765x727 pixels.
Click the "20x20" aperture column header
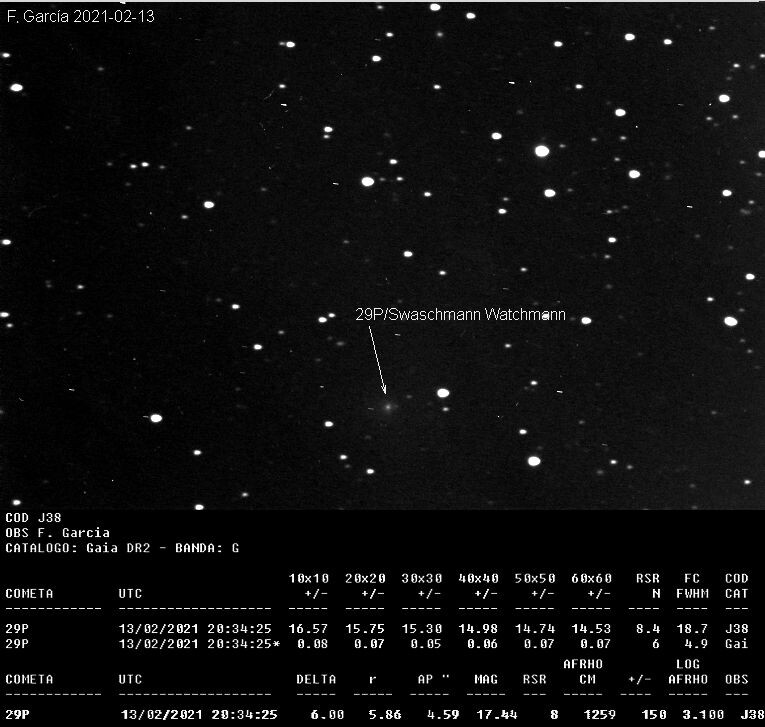point(365,579)
